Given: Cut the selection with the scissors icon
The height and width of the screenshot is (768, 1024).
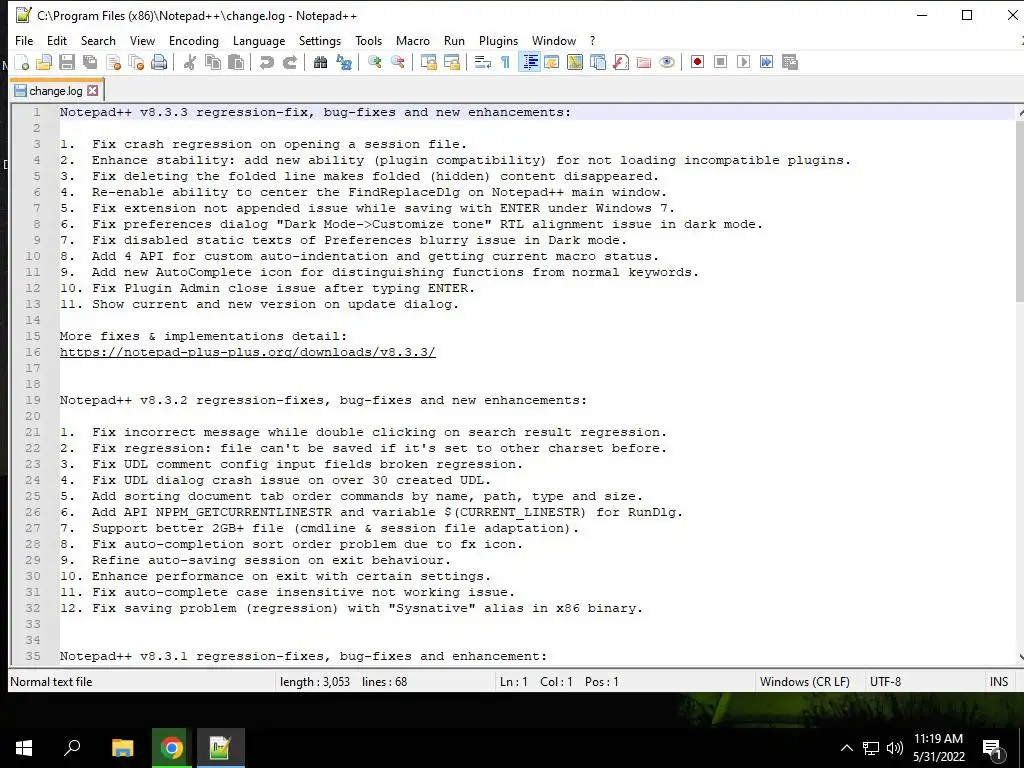Looking at the screenshot, I should point(190,62).
